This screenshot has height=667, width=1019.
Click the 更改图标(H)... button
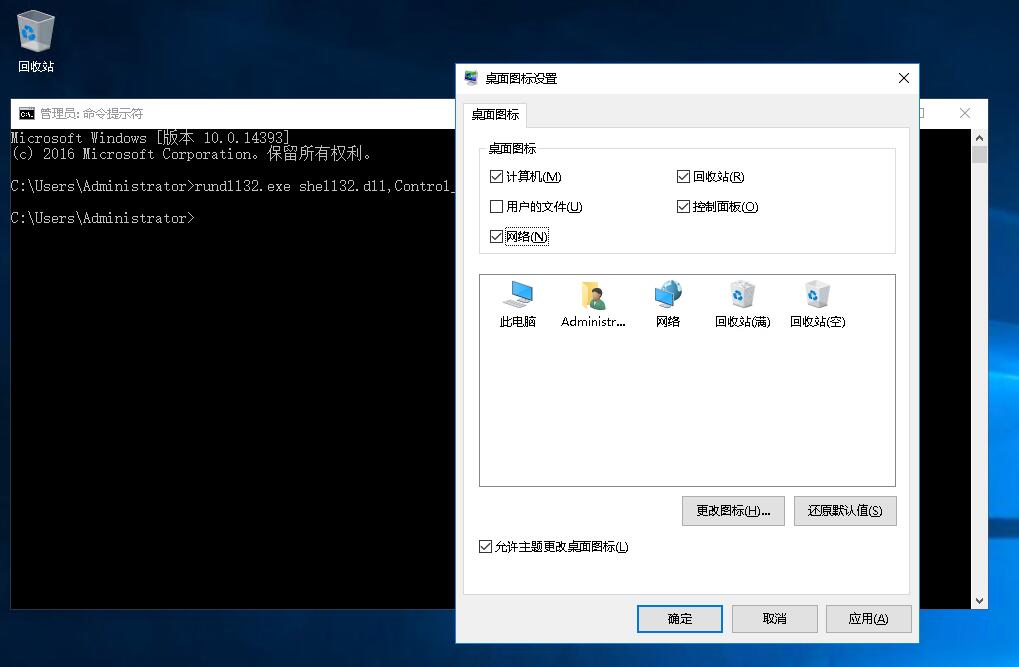tap(733, 511)
